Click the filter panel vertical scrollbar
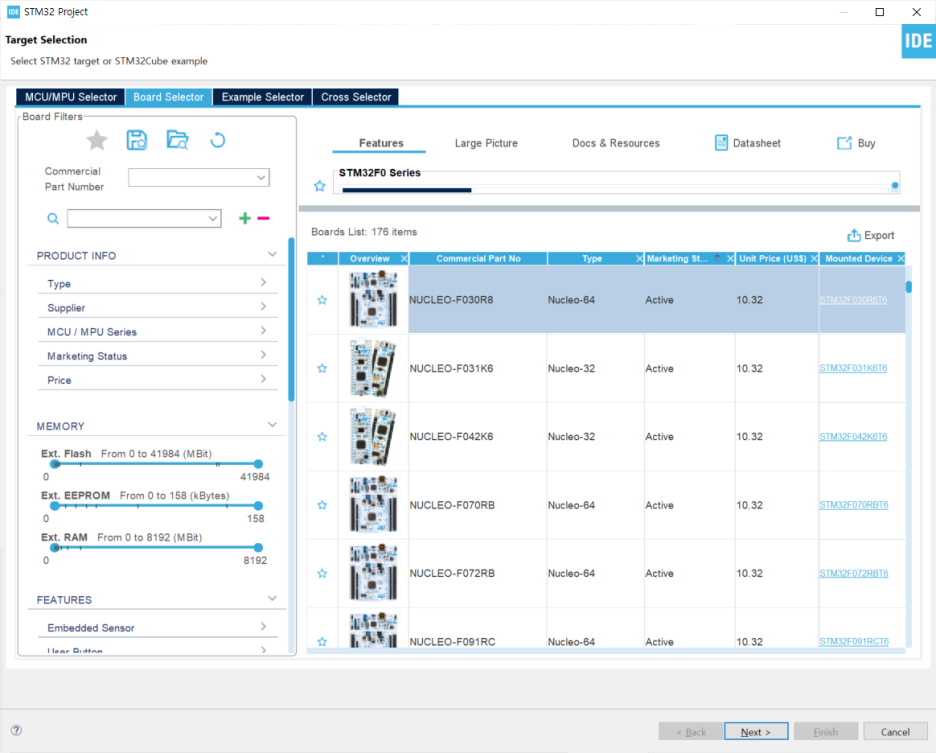Screen dimensions: 936x753 click(x=291, y=319)
